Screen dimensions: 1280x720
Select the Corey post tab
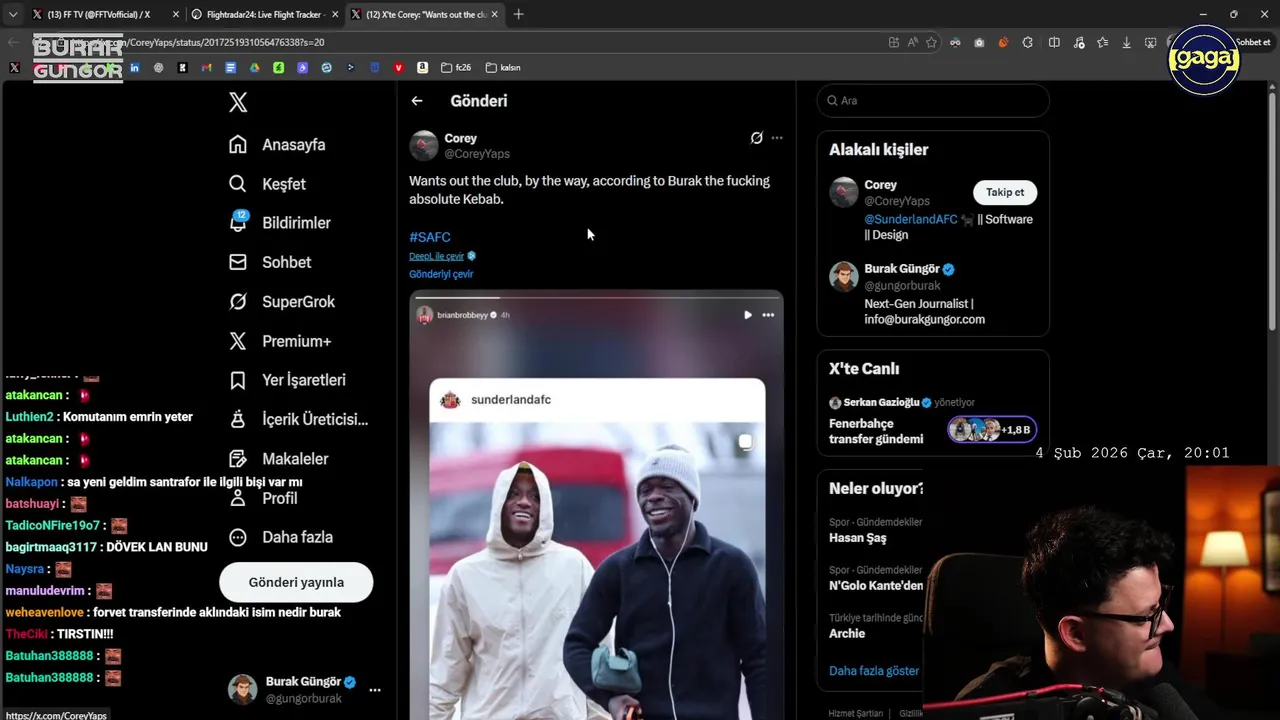[x=426, y=14]
